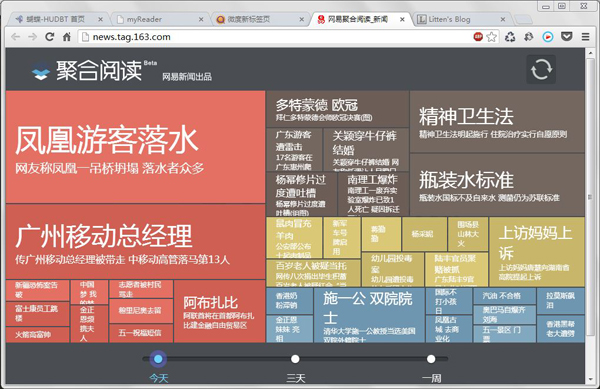Open the 多特蒙德 欧冠 news tile
This screenshot has width=600, height=389.
338,109
